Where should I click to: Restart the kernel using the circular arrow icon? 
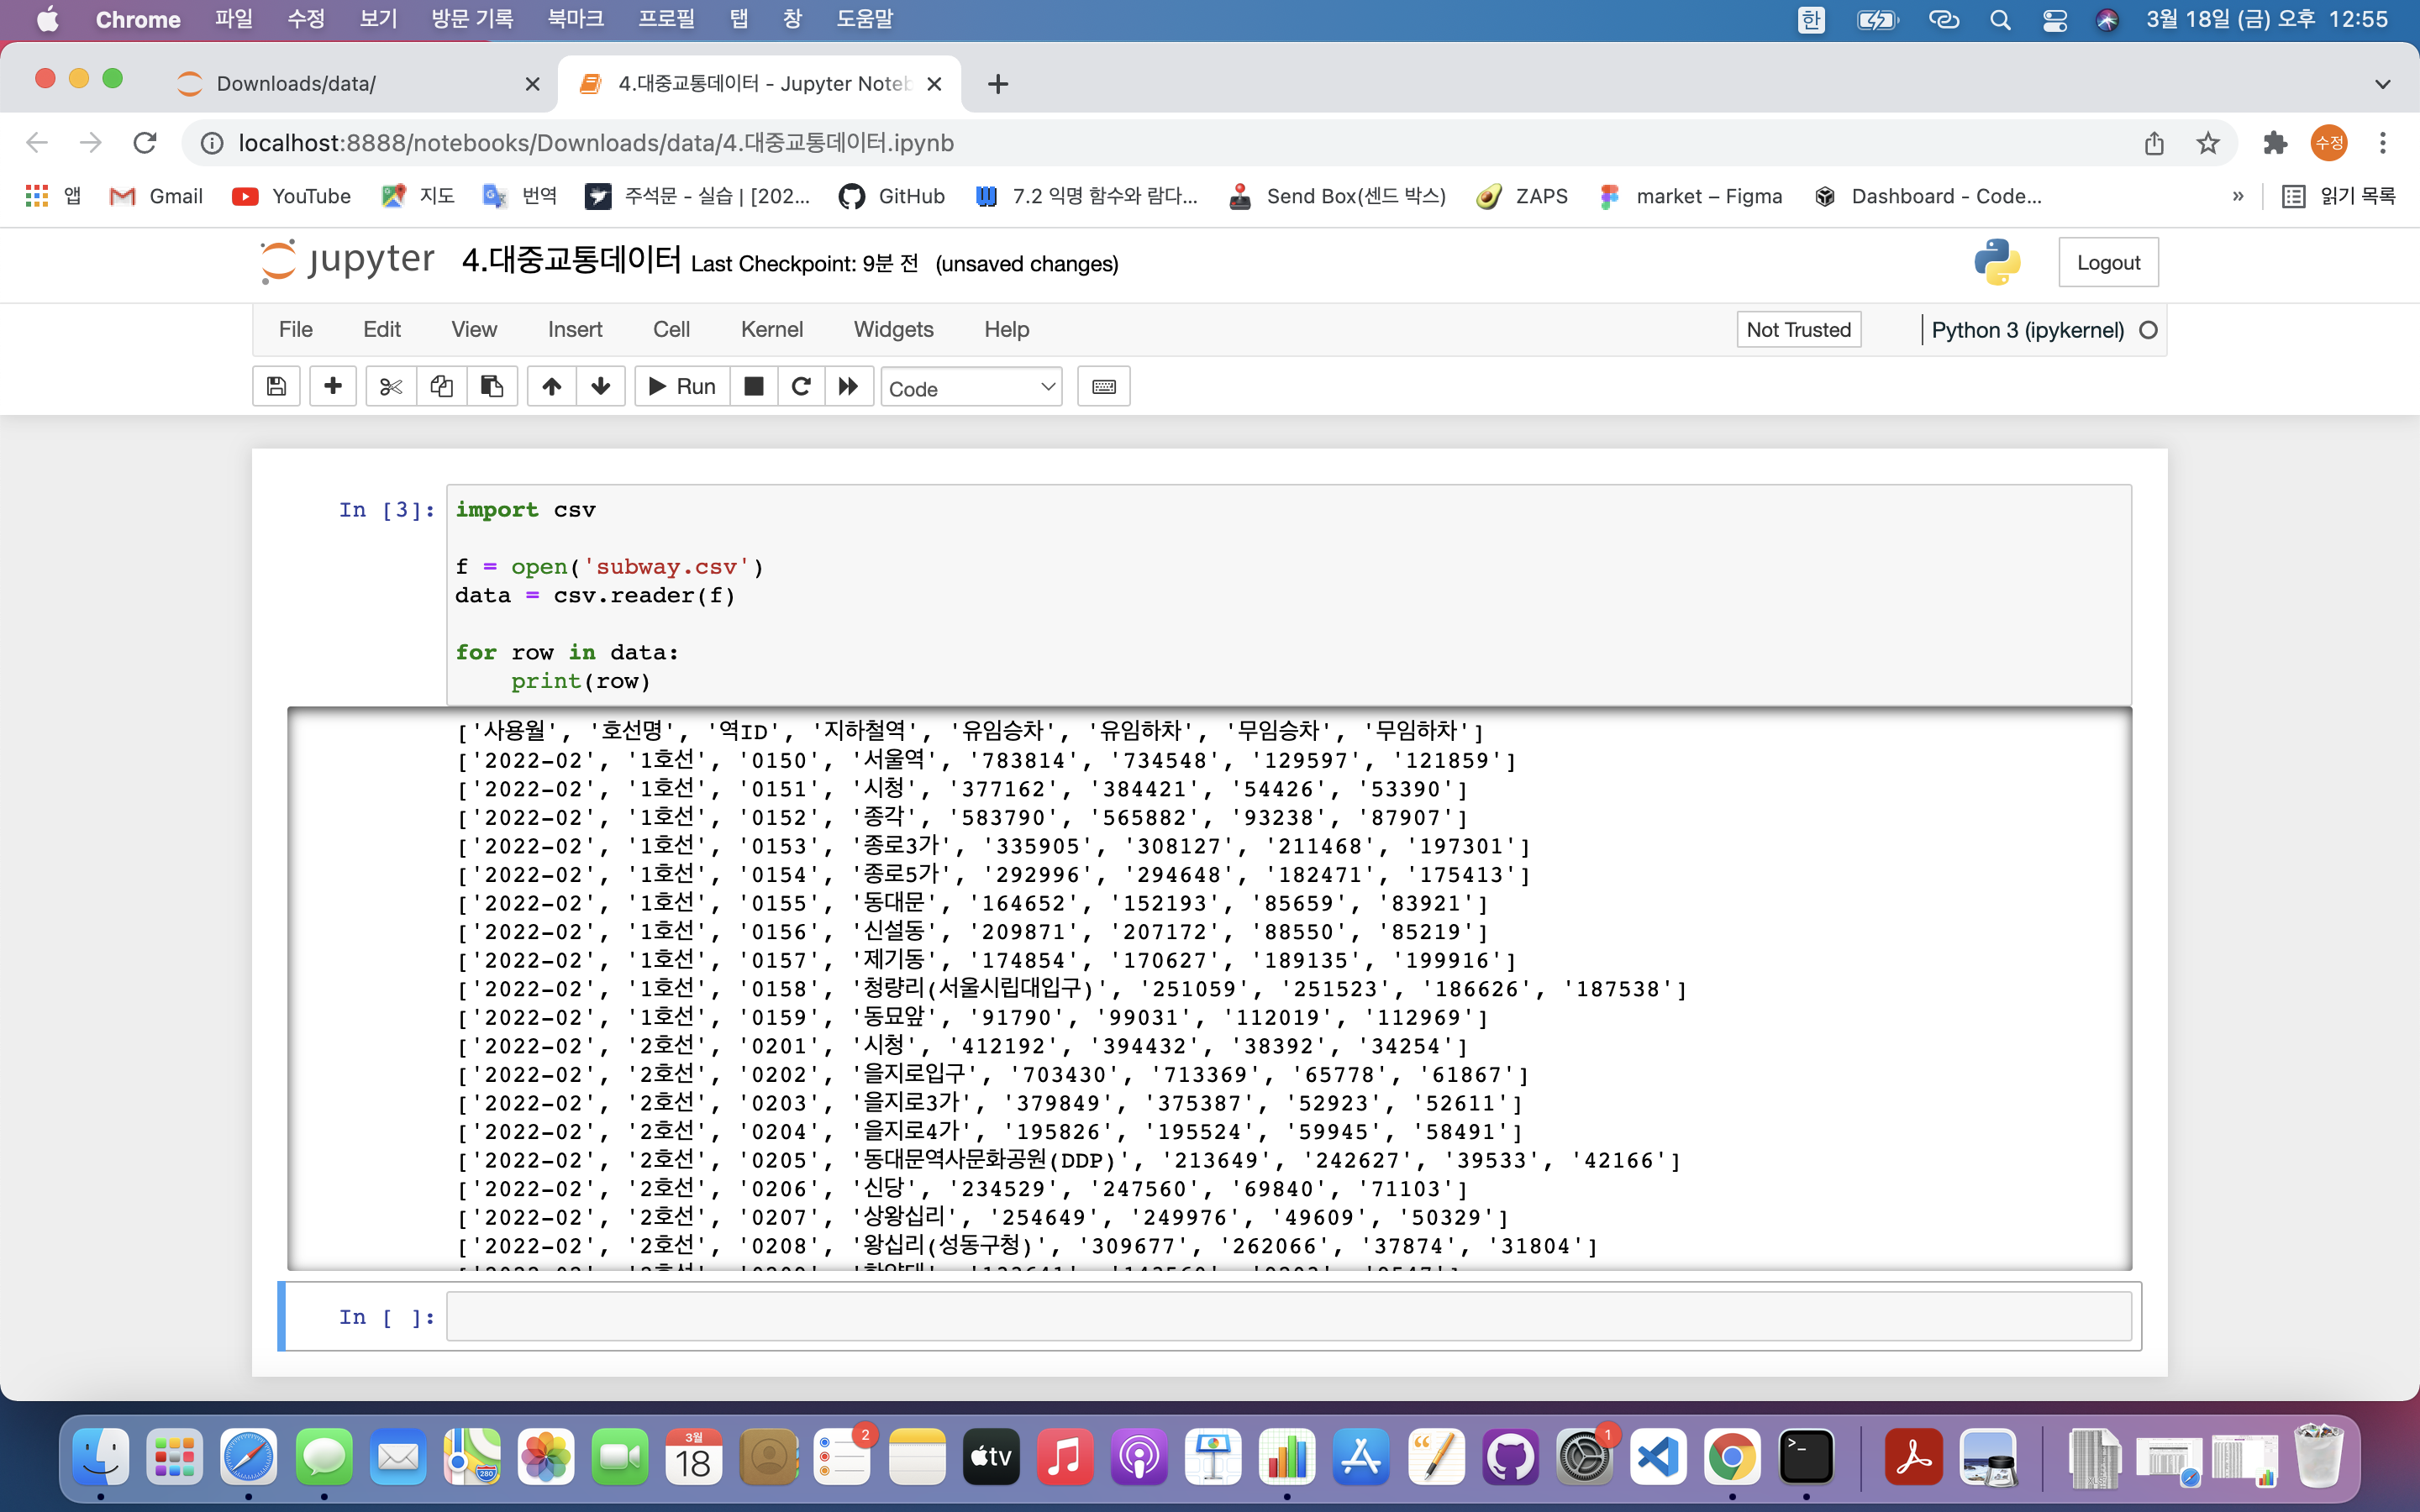pos(801,386)
